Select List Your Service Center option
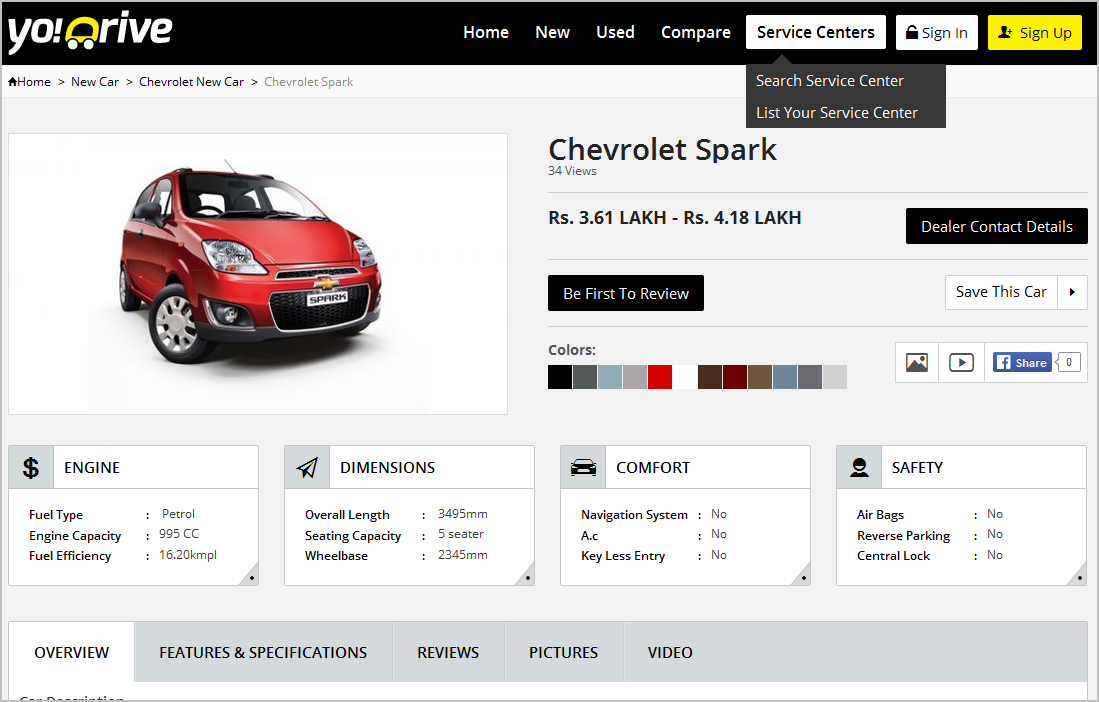This screenshot has height=702, width=1099. coord(837,113)
